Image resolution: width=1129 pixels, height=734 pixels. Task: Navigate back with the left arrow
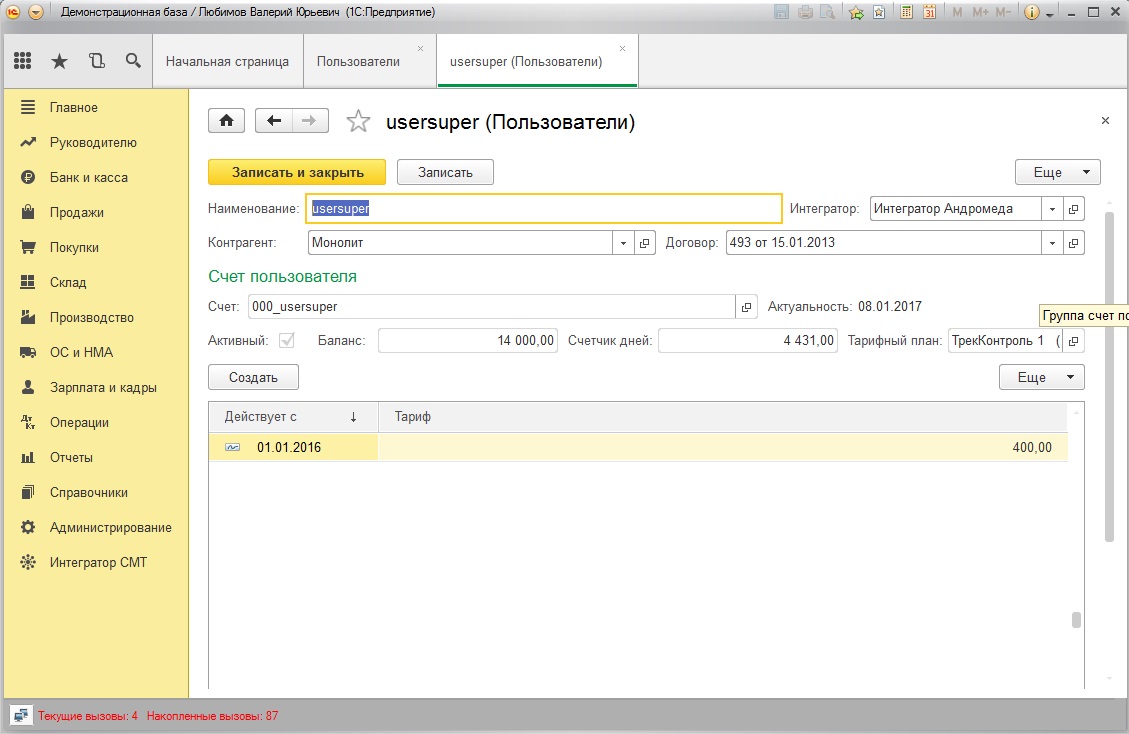tap(274, 120)
